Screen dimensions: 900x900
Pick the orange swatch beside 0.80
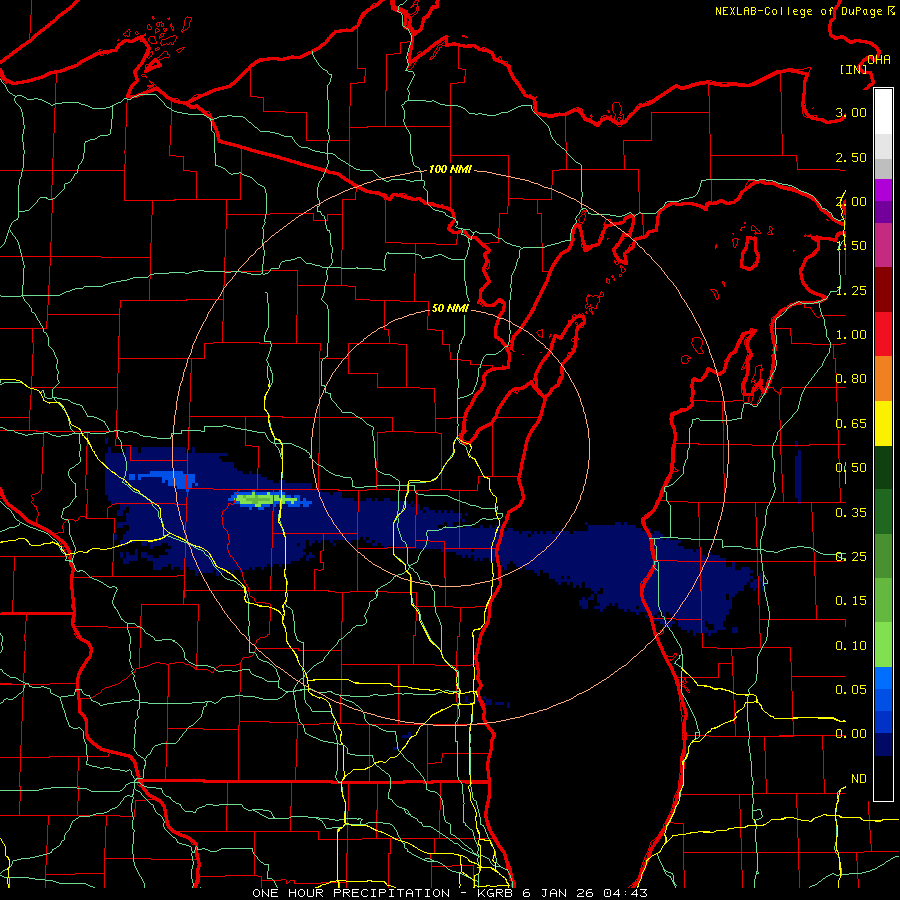coord(883,379)
